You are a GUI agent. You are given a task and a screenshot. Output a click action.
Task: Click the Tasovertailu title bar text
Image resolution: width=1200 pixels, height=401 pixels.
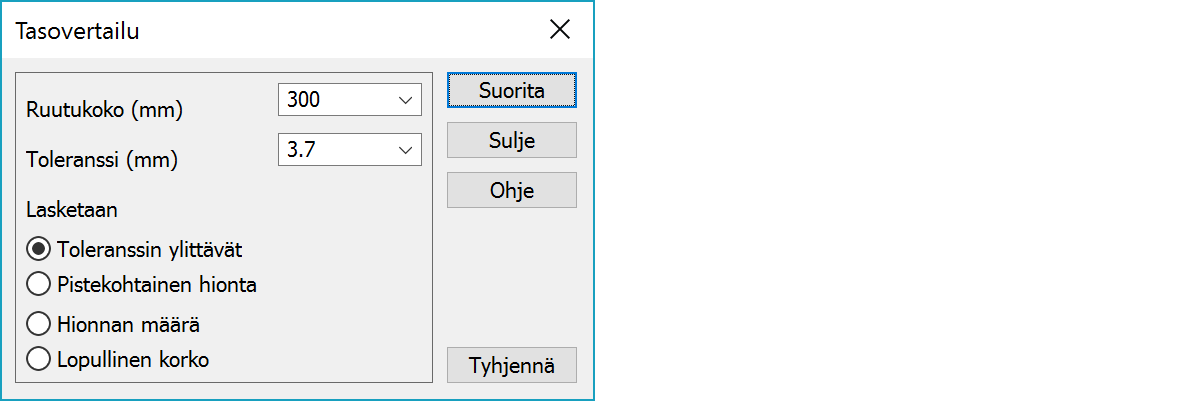(77, 31)
